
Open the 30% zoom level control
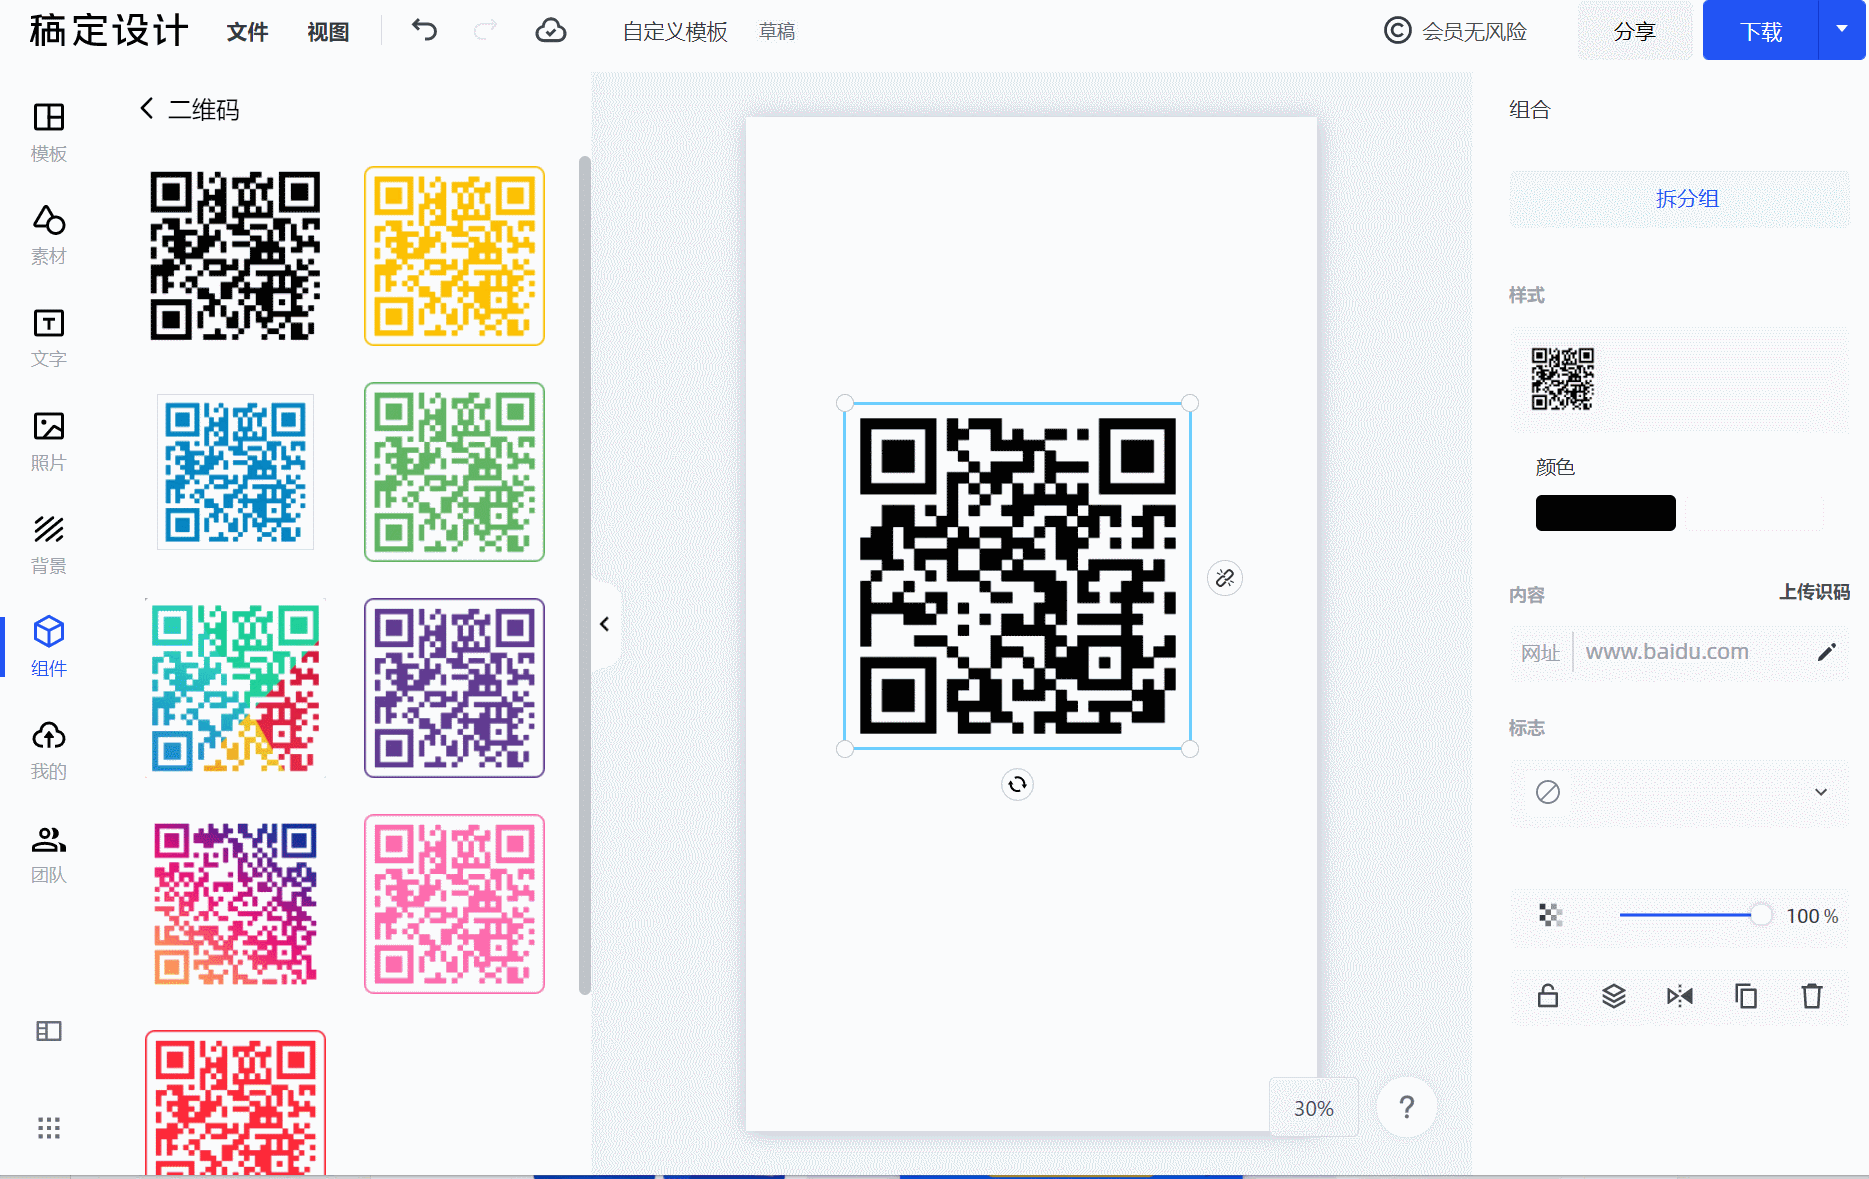pyautogui.click(x=1314, y=1108)
